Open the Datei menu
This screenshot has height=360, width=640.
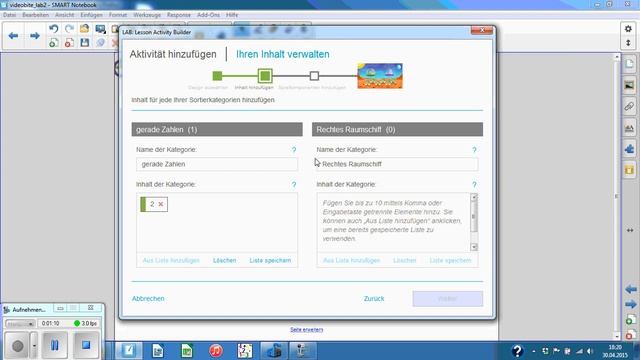tap(9, 15)
